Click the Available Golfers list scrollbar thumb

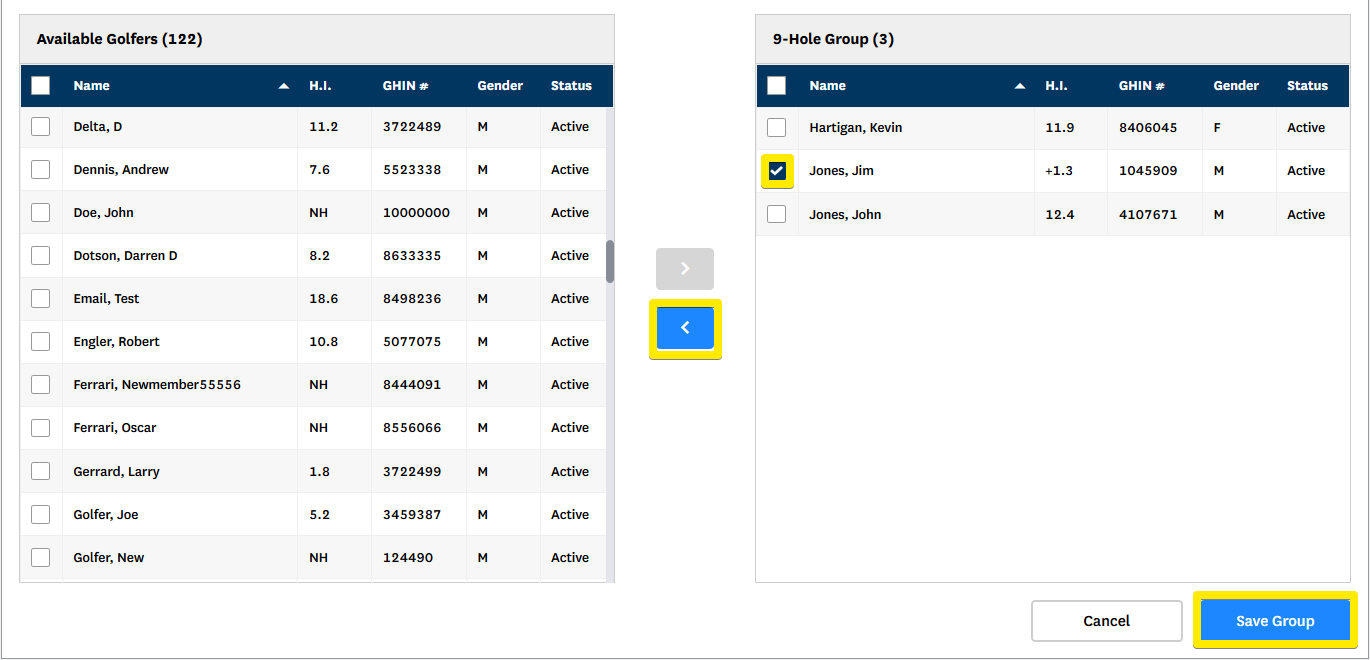tap(610, 262)
